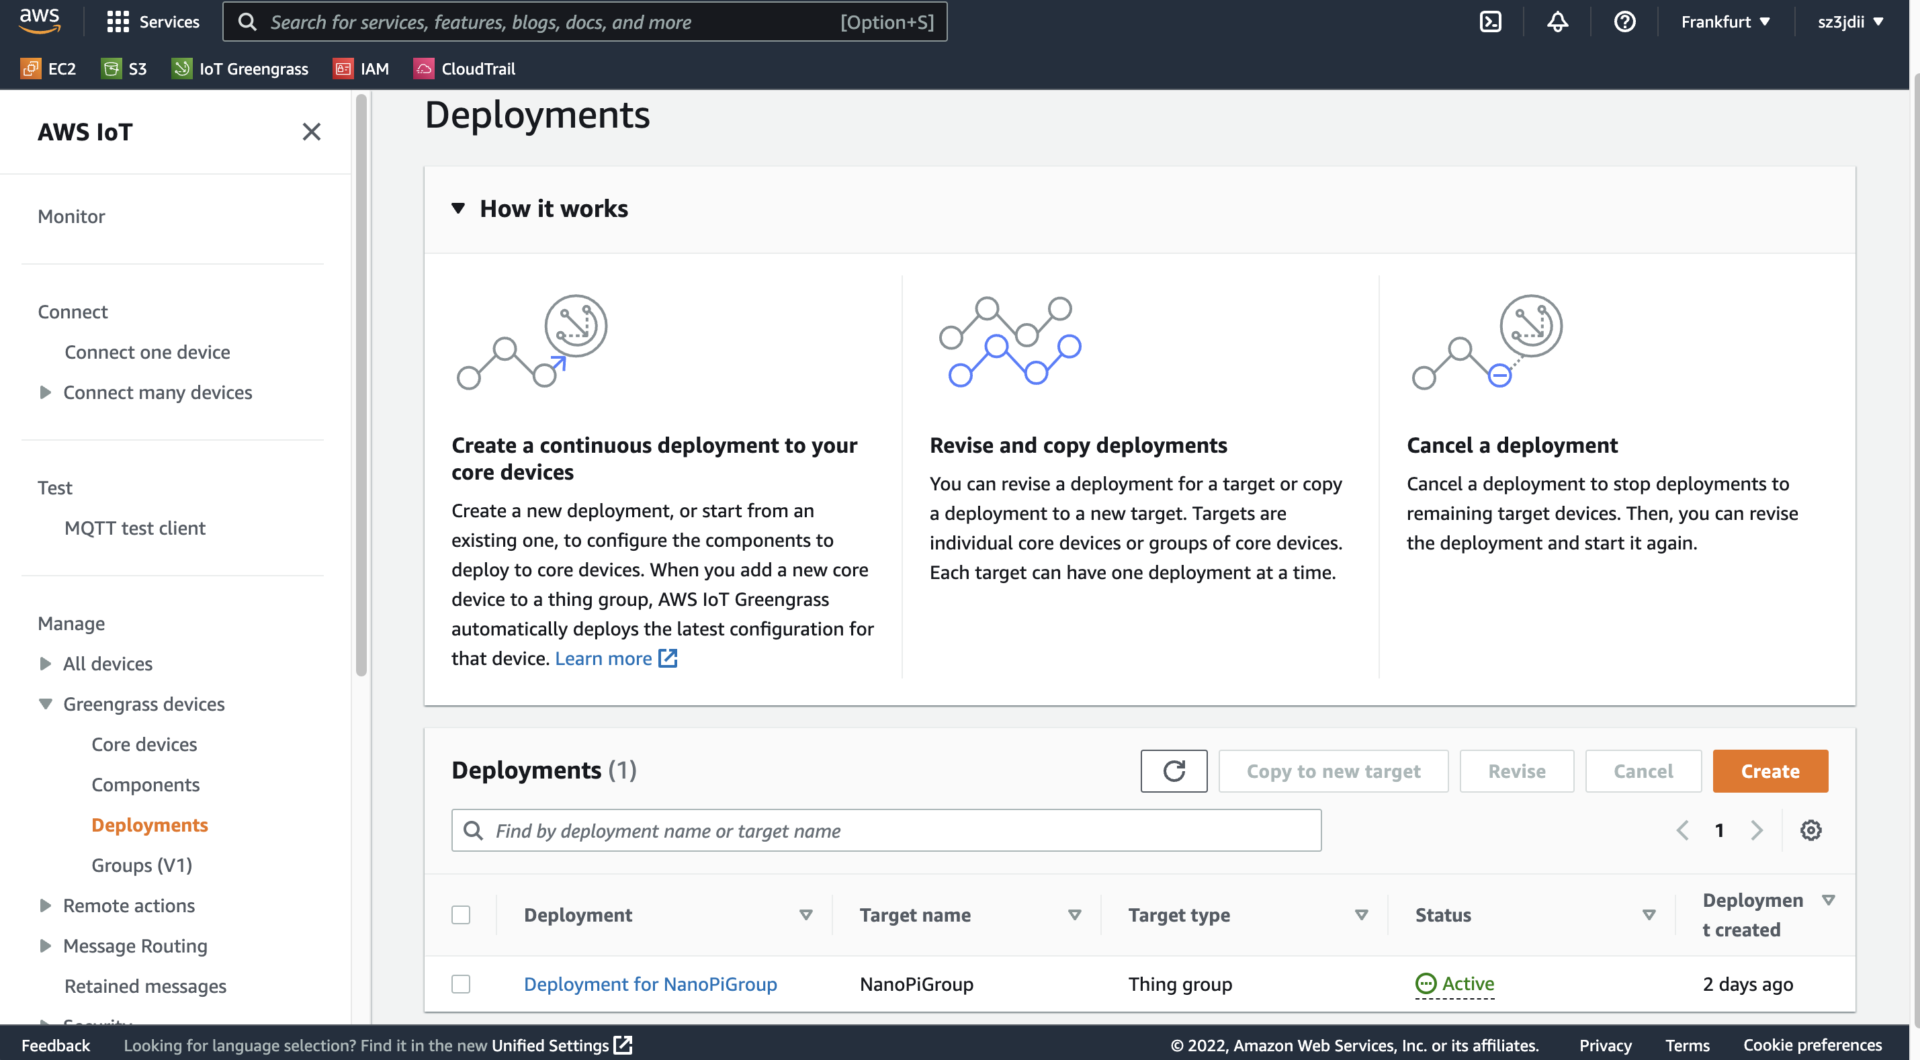Image resolution: width=1920 pixels, height=1060 pixels.
Task: Click the AWS logo to go home
Action: coord(40,20)
